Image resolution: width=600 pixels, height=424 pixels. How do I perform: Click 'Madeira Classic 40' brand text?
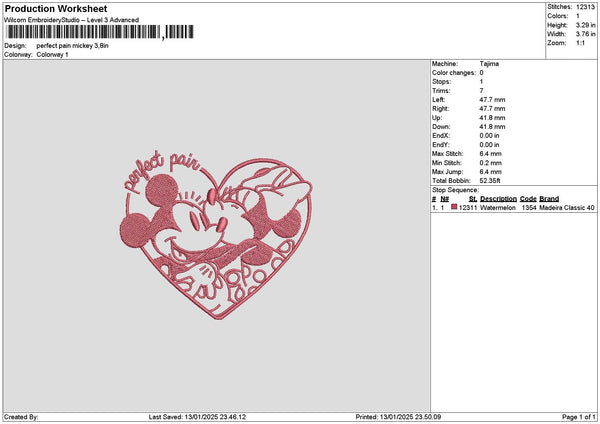pyautogui.click(x=567, y=208)
